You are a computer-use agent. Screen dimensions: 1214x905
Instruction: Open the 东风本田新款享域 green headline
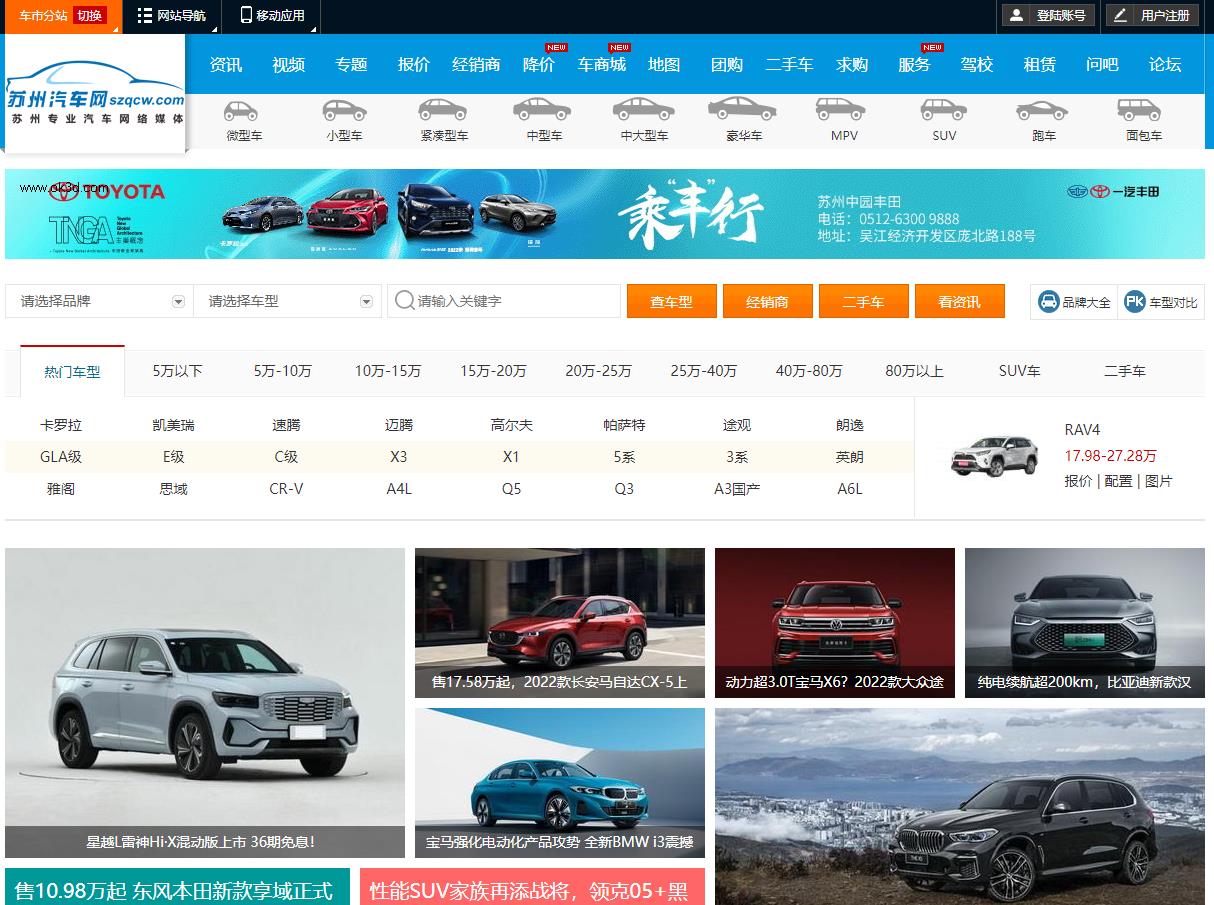point(177,889)
